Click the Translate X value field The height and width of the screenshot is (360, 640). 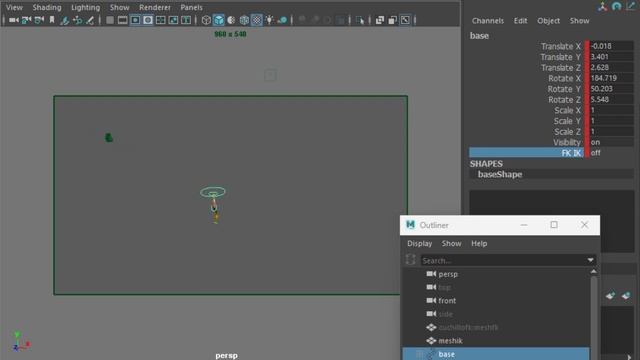[611, 46]
